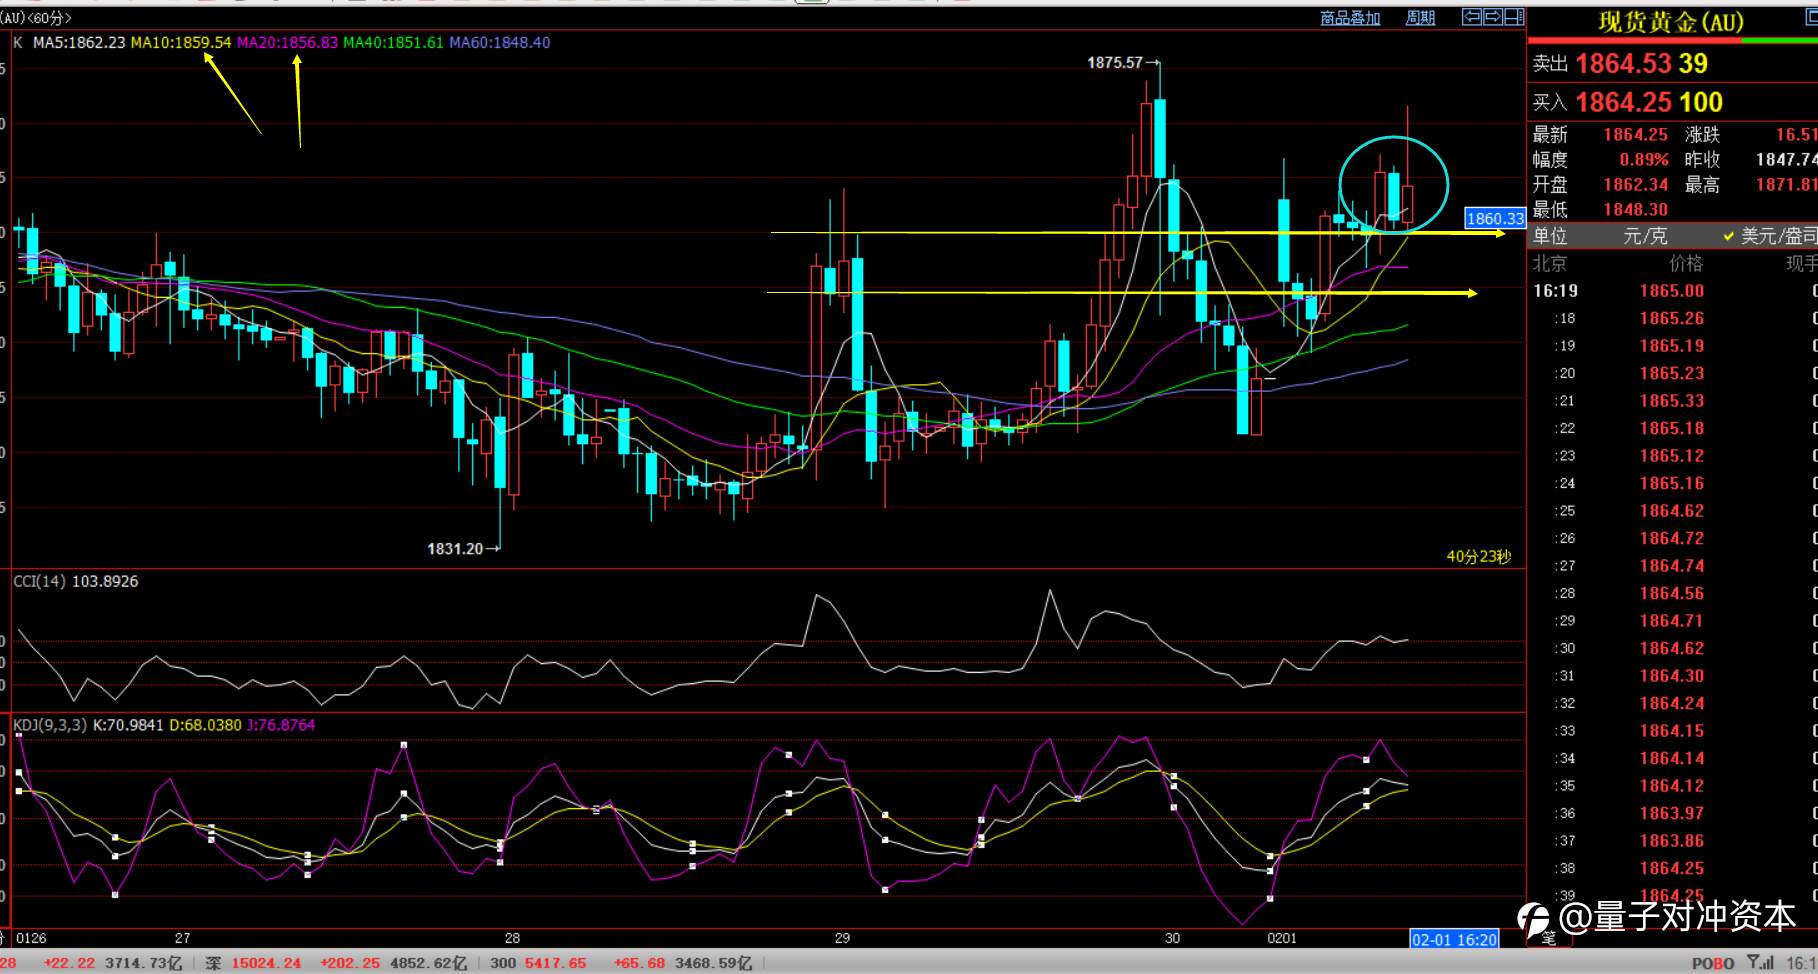Click the network signal strength icon
This screenshot has height=974, width=1818.
tap(1759, 962)
